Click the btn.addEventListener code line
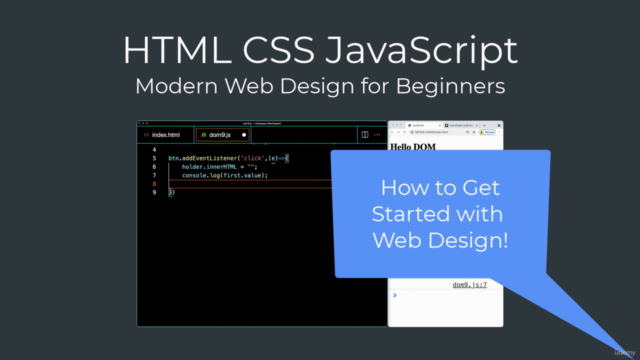This screenshot has width=640, height=360. click(229, 158)
